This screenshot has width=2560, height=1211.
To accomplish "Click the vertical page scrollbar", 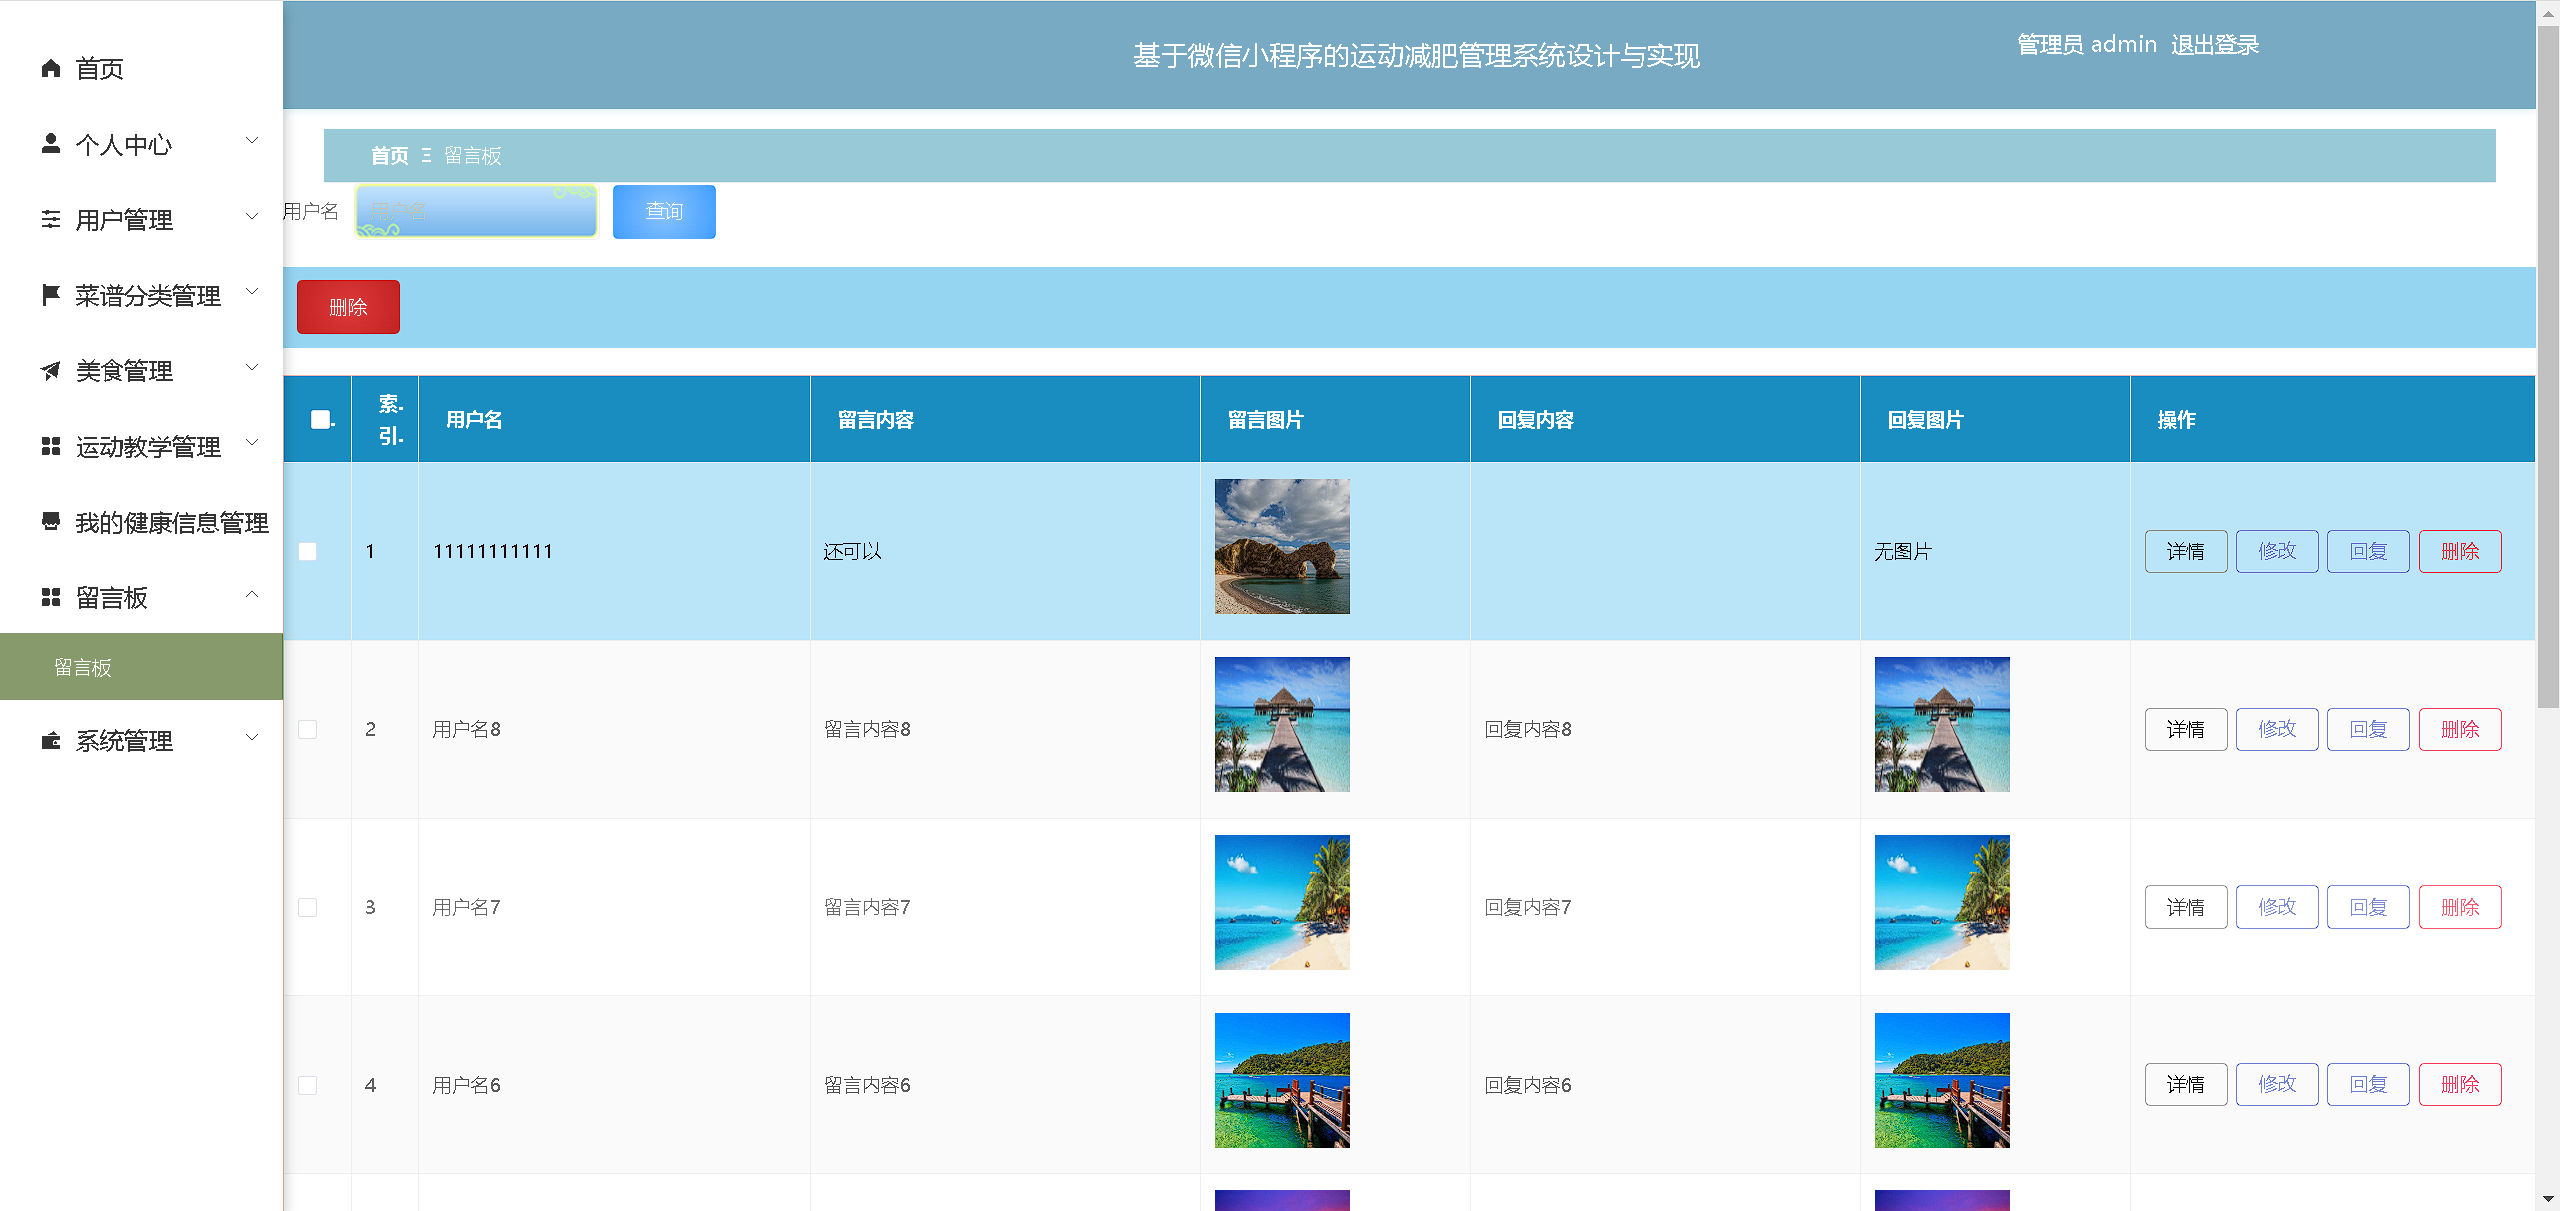I will pos(2548,366).
